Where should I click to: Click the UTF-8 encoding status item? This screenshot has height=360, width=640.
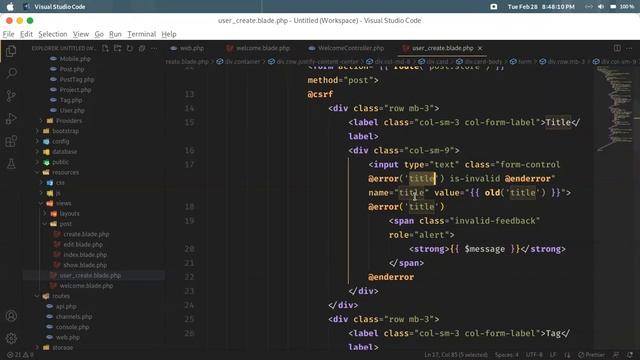click(534, 355)
